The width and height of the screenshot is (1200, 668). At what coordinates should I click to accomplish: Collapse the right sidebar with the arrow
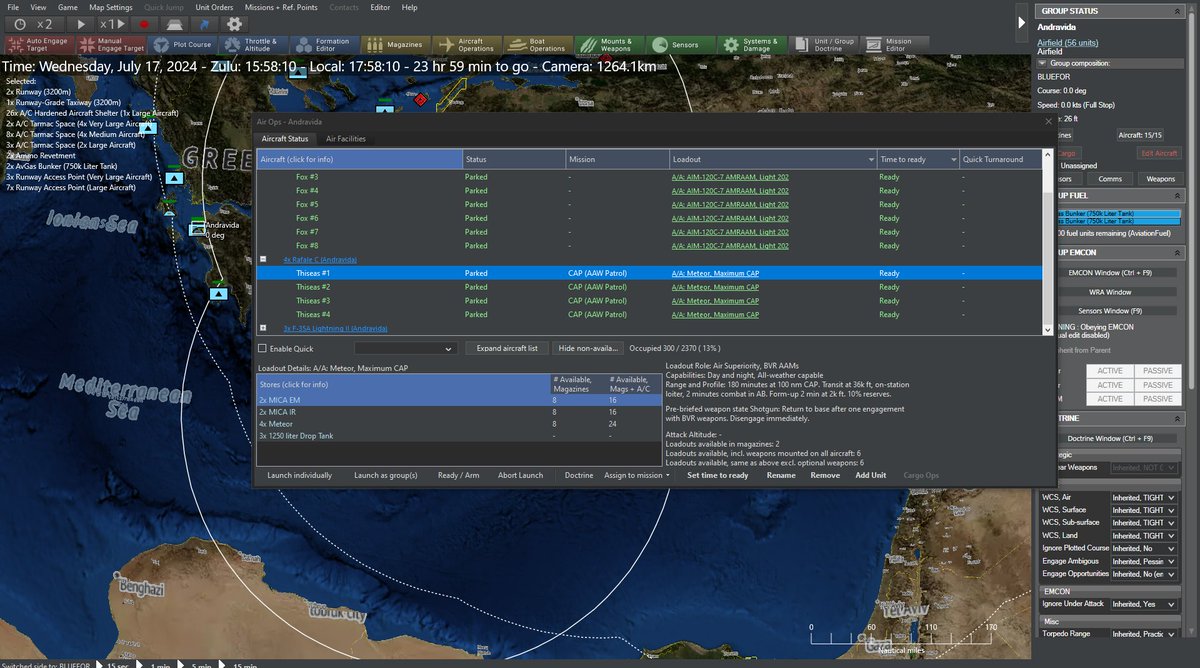tap(1021, 22)
